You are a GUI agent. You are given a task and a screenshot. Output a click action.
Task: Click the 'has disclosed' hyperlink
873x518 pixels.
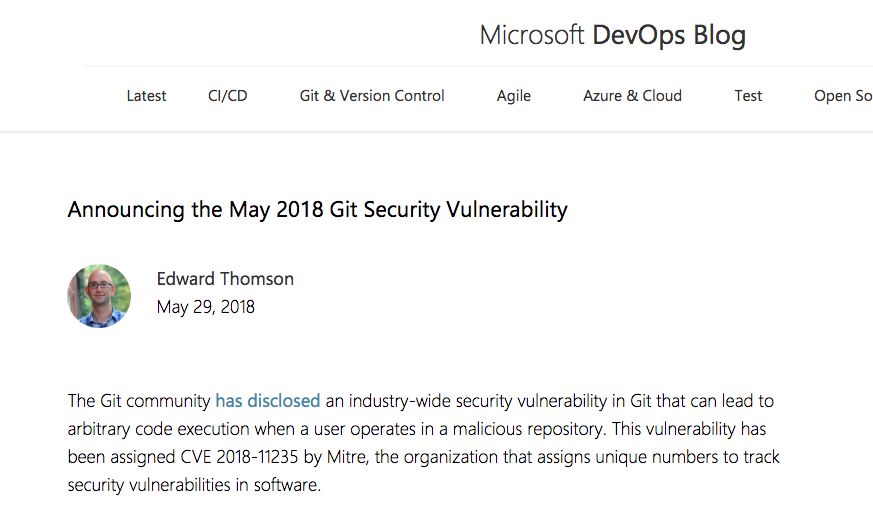pyautogui.click(x=268, y=400)
